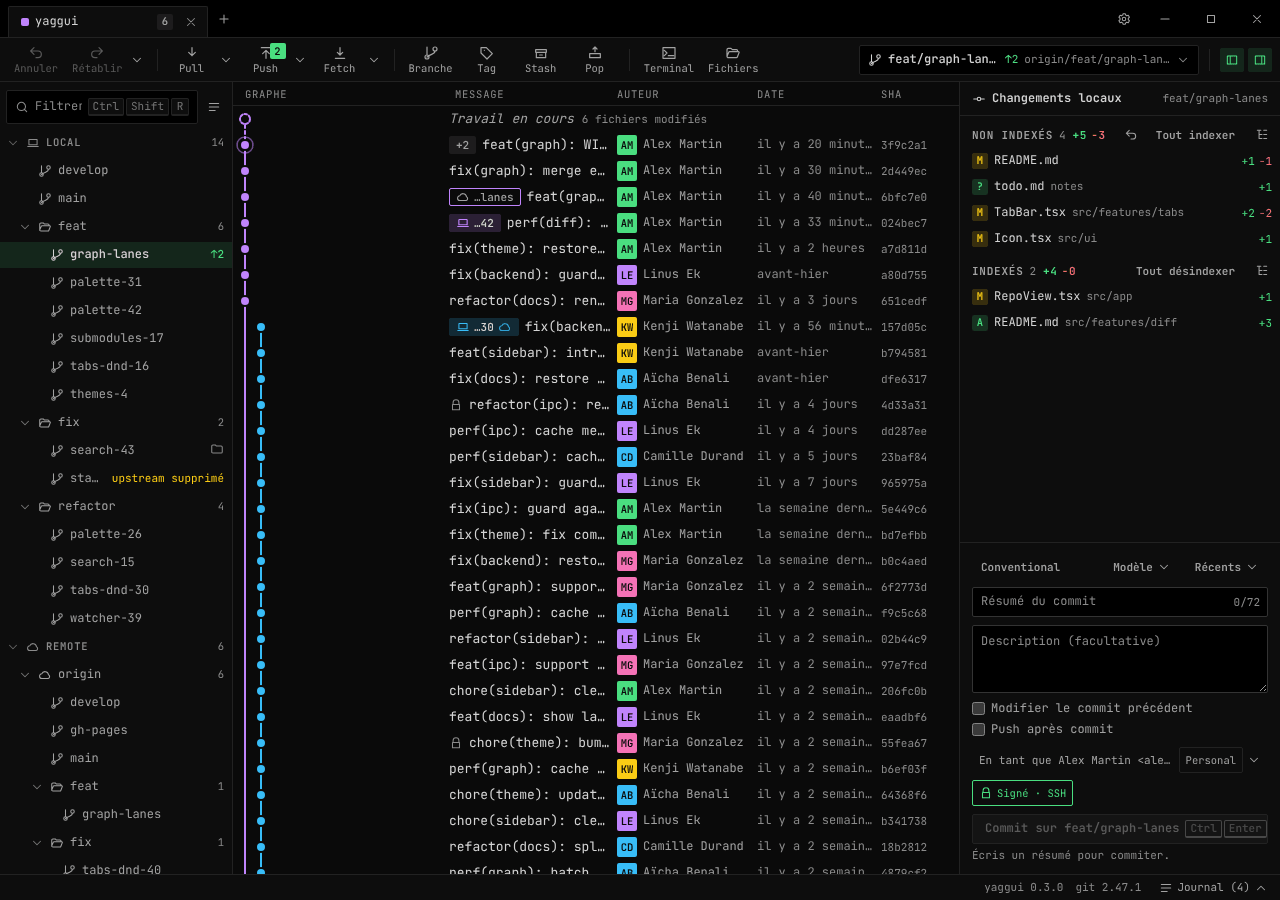Enable Modifier le commit précédent checkbox
Screen dimensions: 1280x900
click(979, 708)
